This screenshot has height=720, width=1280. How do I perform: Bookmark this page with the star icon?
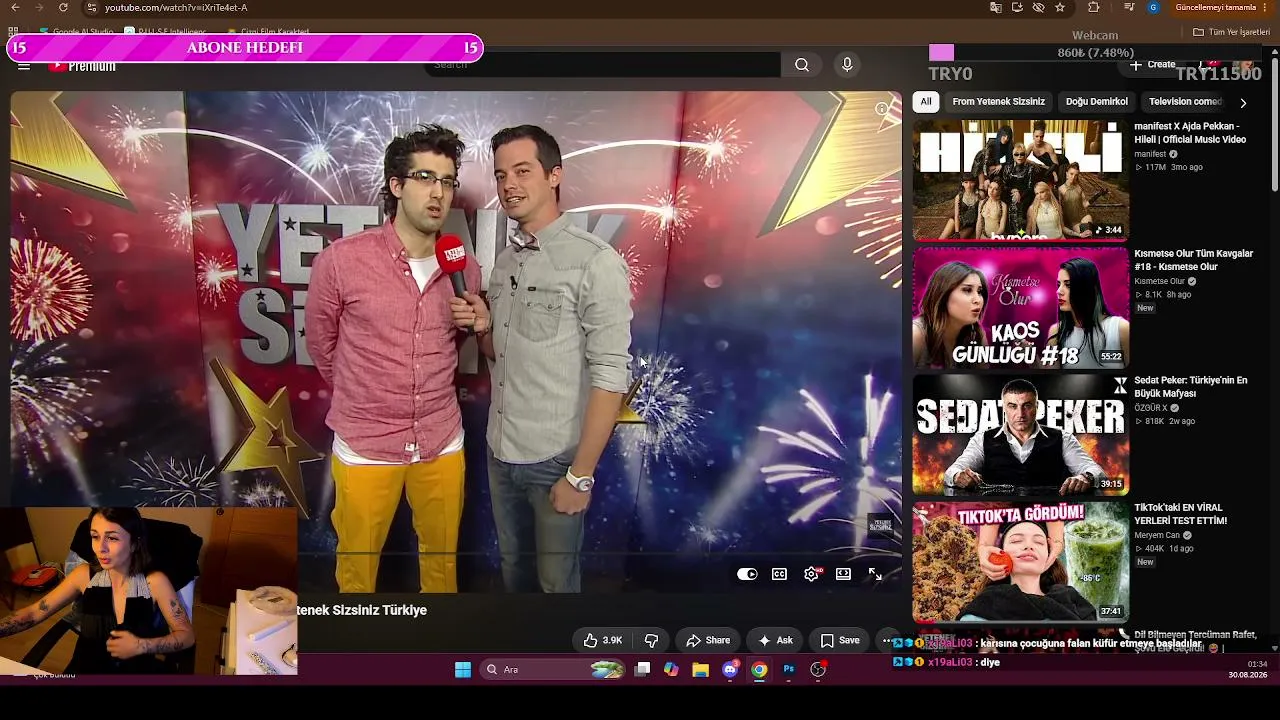tap(1060, 7)
